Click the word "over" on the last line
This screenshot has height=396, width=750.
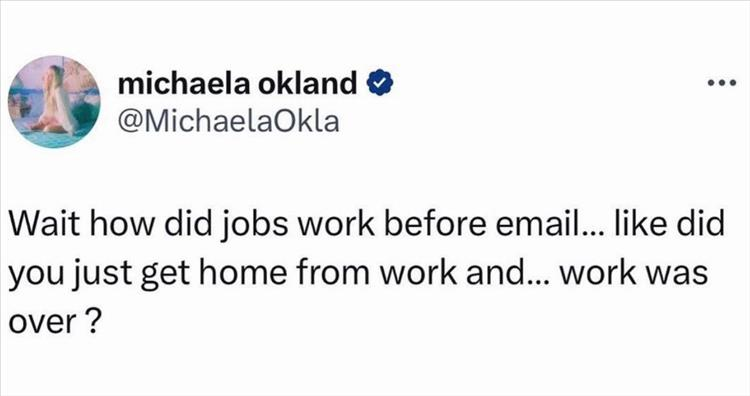[42, 322]
